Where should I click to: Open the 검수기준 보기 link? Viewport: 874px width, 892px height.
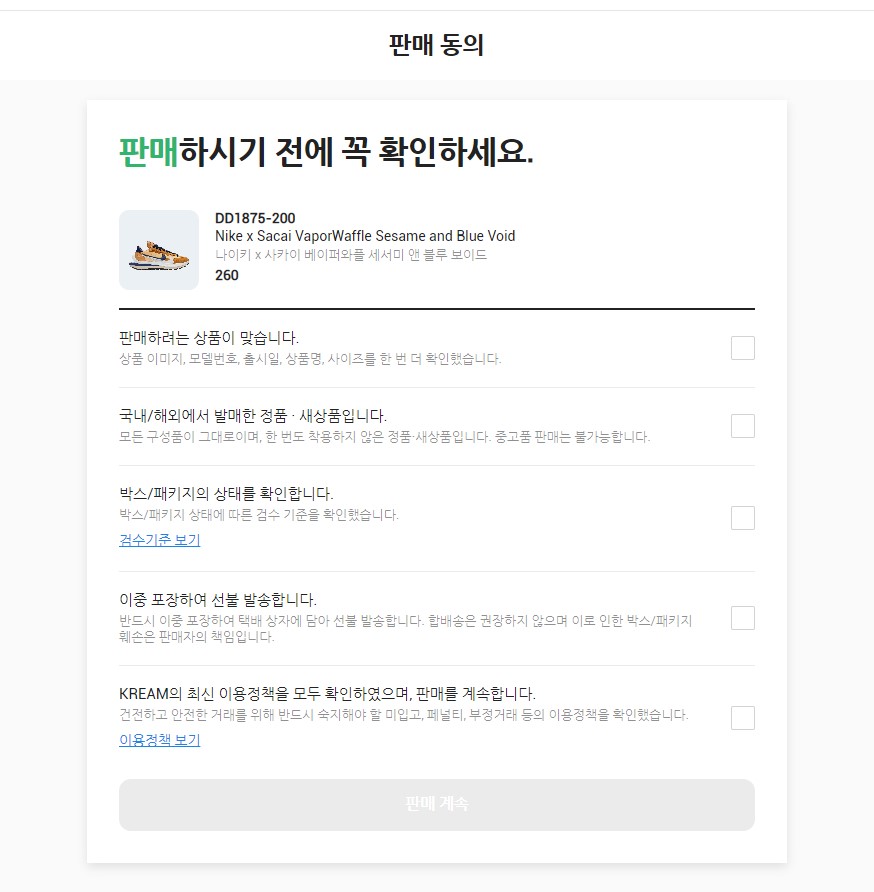[x=158, y=540]
